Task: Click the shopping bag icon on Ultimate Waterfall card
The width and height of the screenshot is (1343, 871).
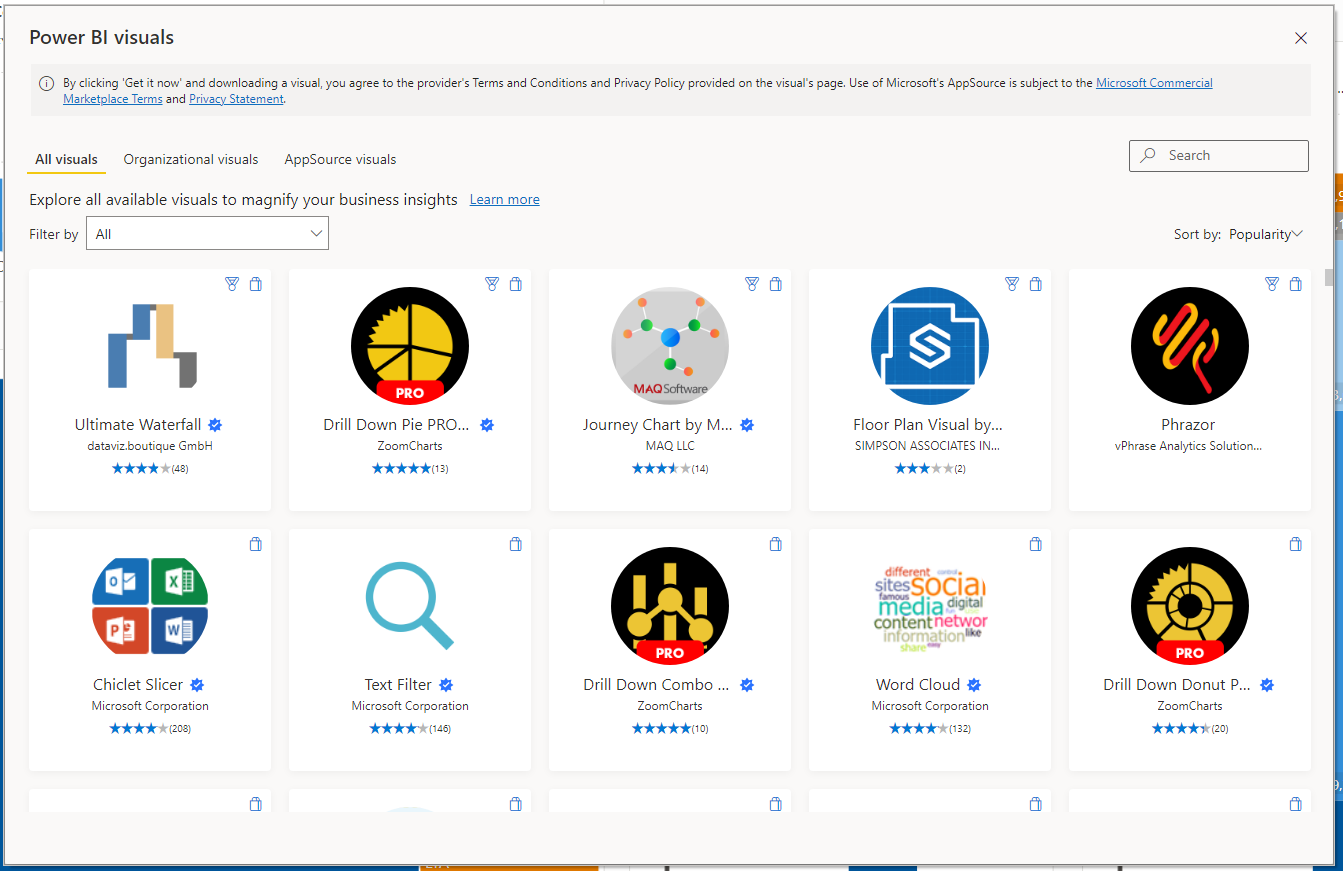Action: pyautogui.click(x=256, y=284)
